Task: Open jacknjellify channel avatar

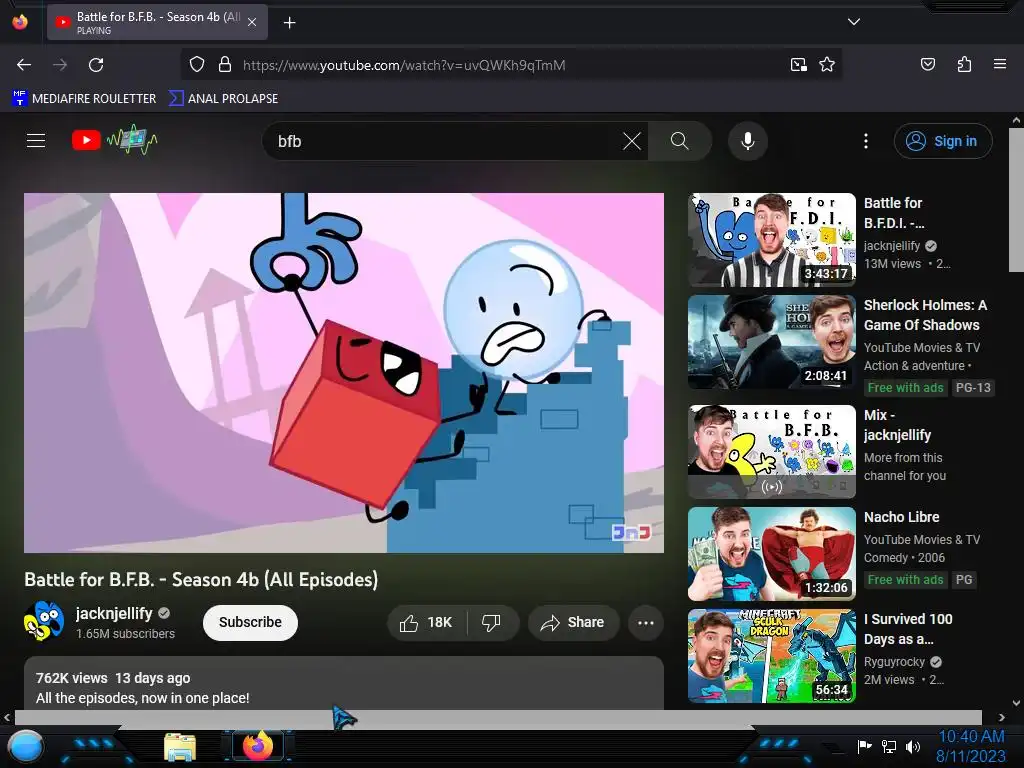Action: pos(44,621)
